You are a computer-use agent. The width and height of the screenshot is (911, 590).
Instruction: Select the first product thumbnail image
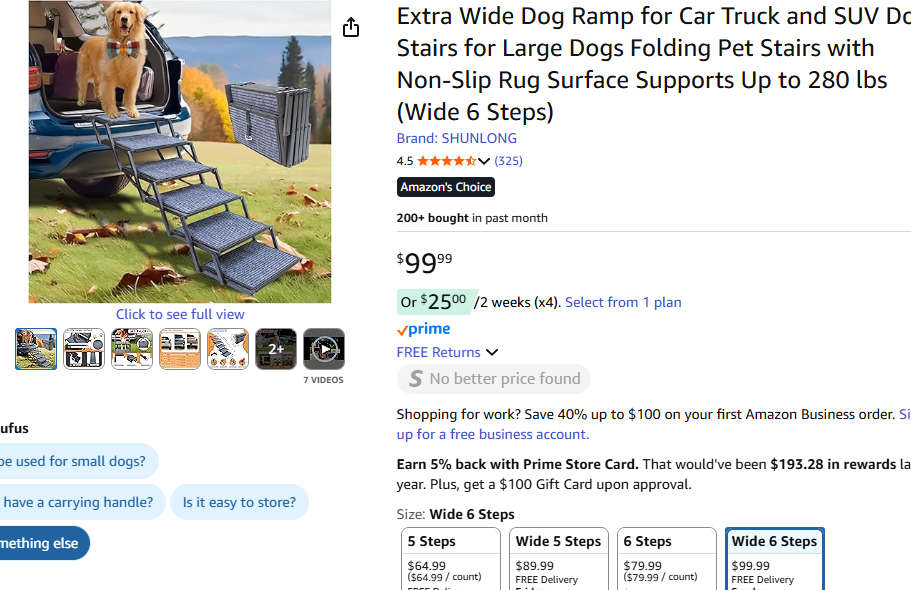click(36, 349)
